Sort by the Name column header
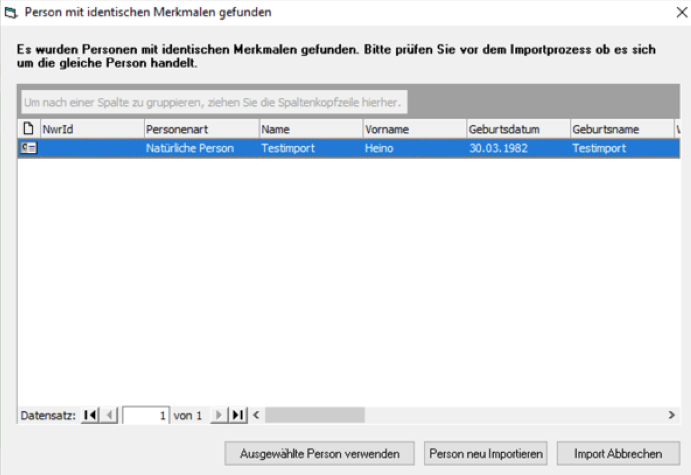The height and width of the screenshot is (475, 691). pyautogui.click(x=310, y=129)
